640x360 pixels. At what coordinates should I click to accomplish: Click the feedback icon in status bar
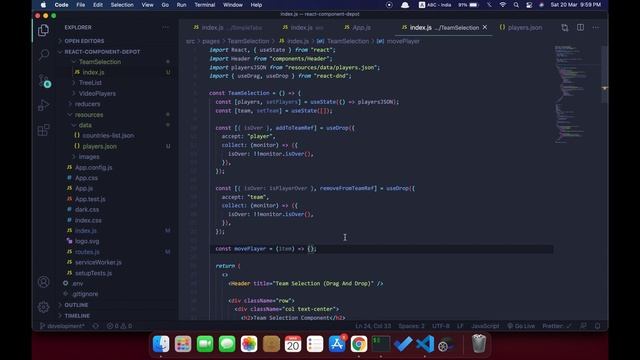583,326
